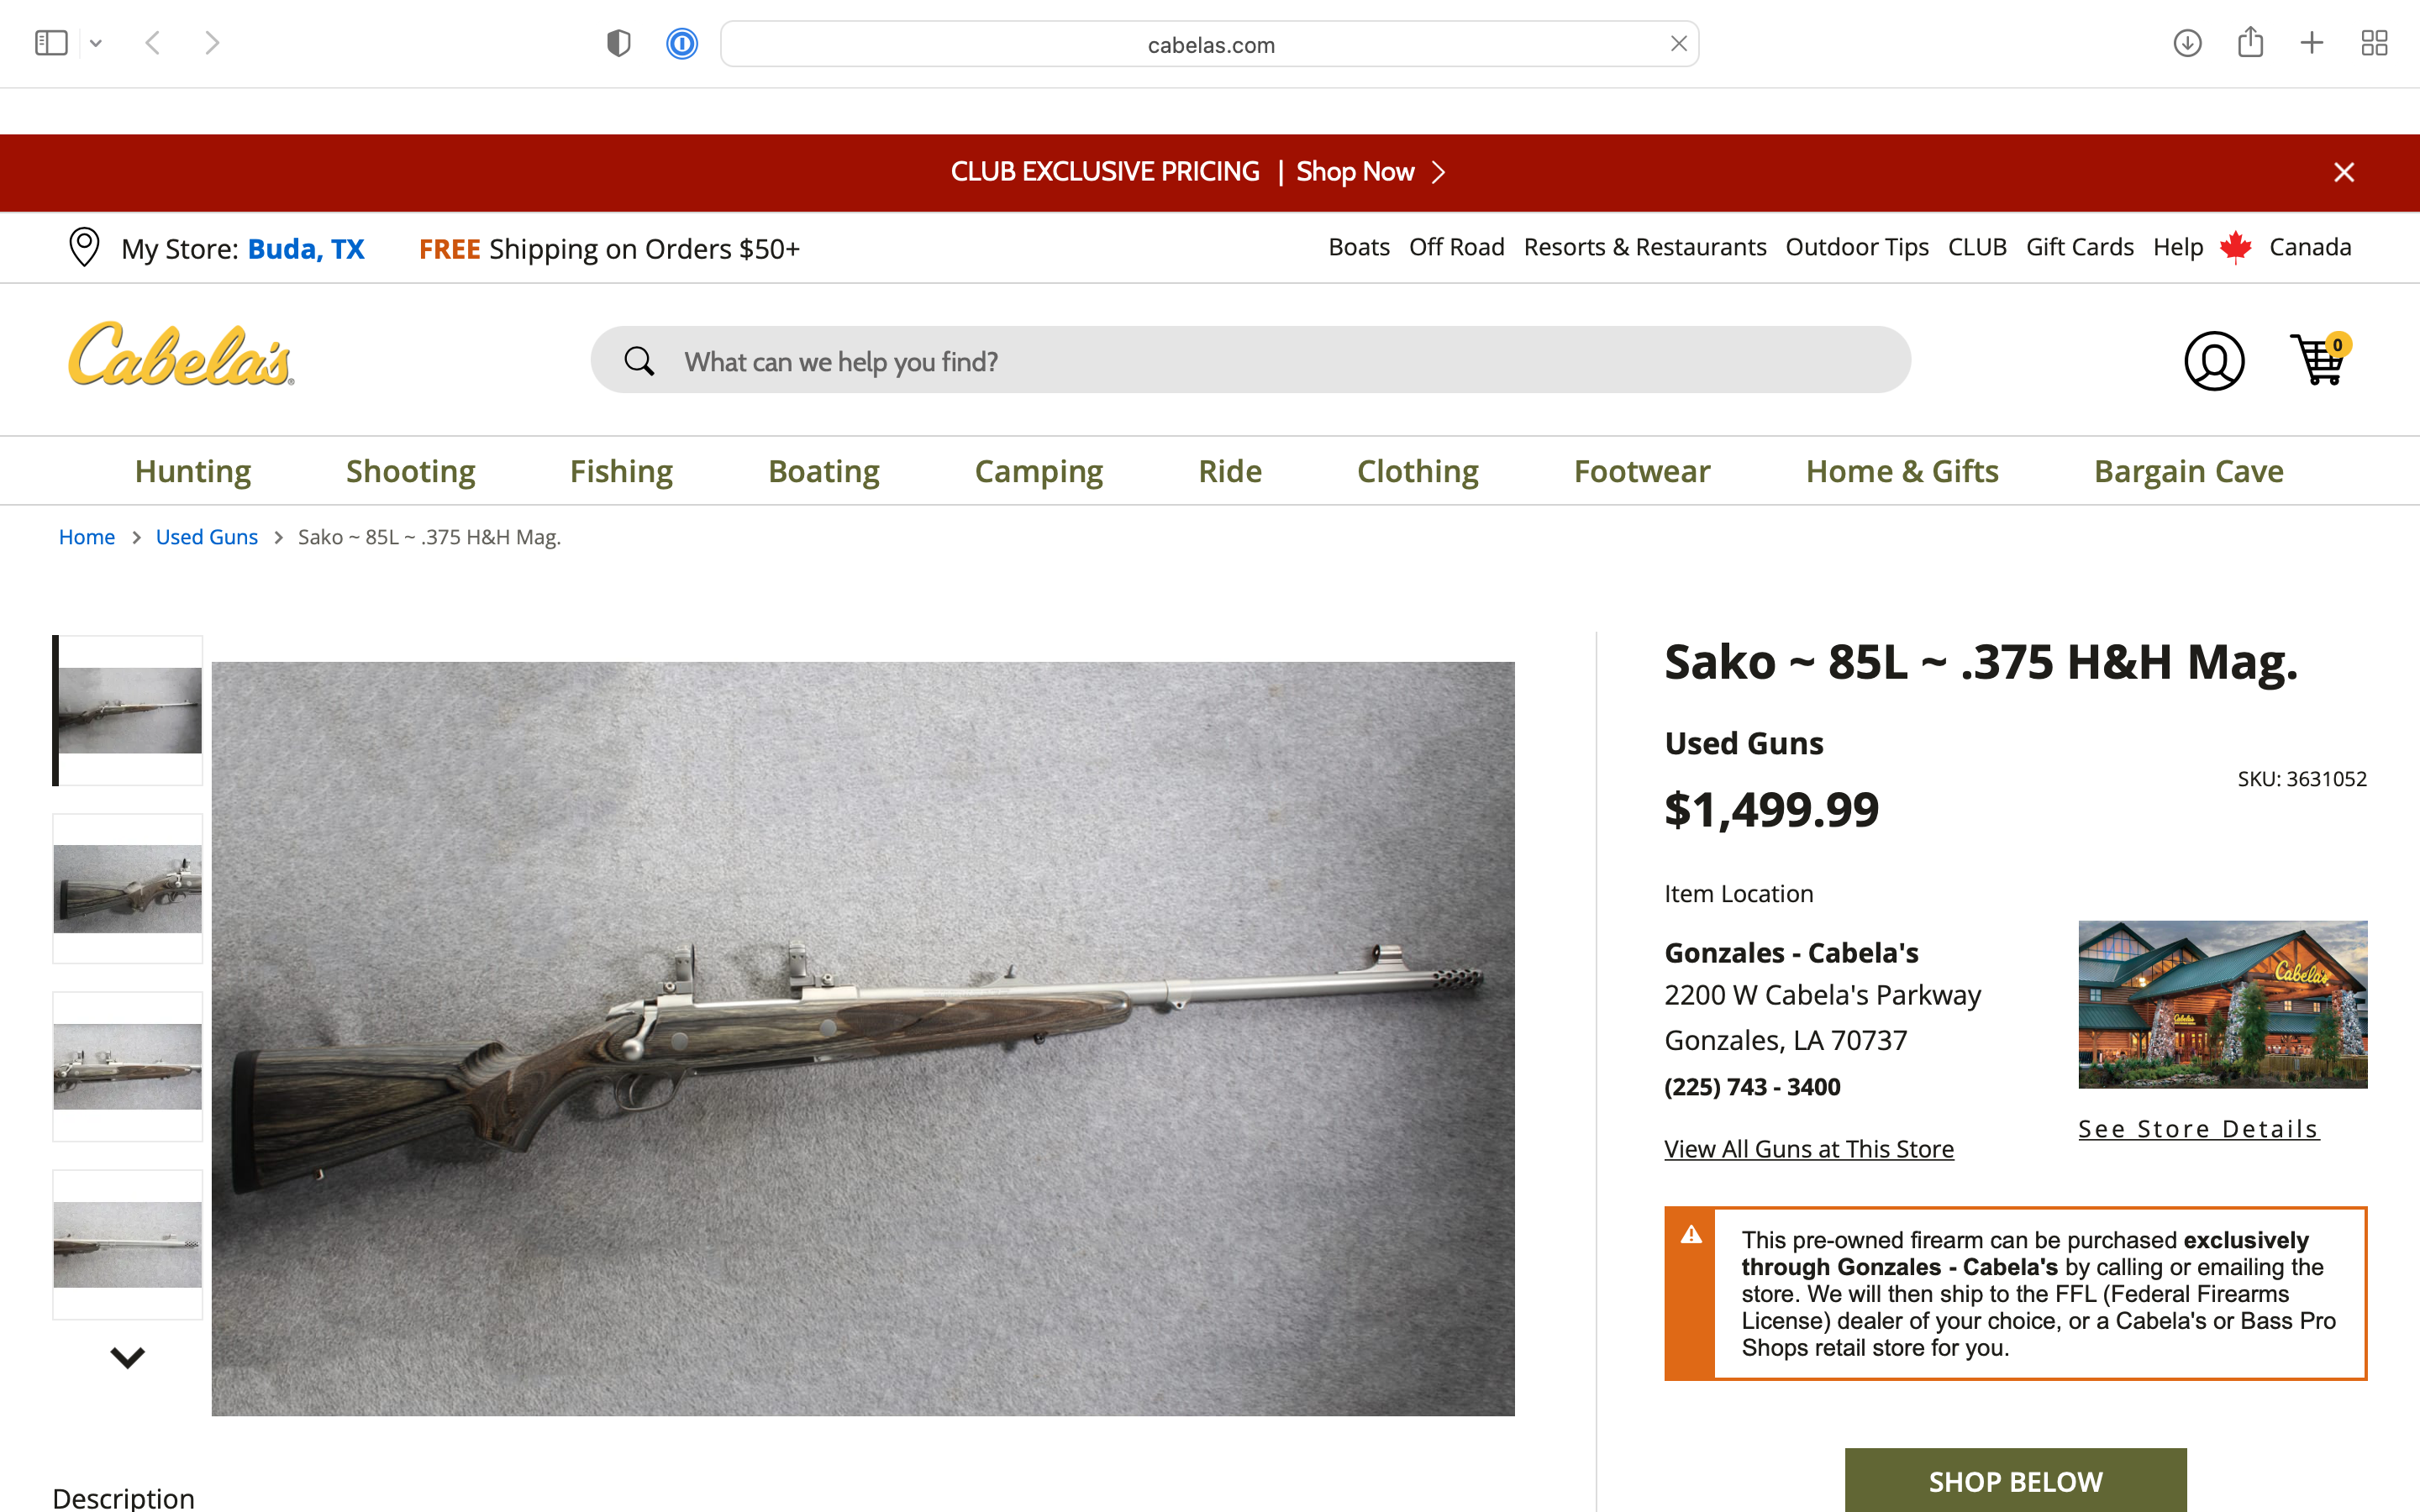The width and height of the screenshot is (2420, 1512).
Task: Click the product search input field
Action: [1250, 360]
